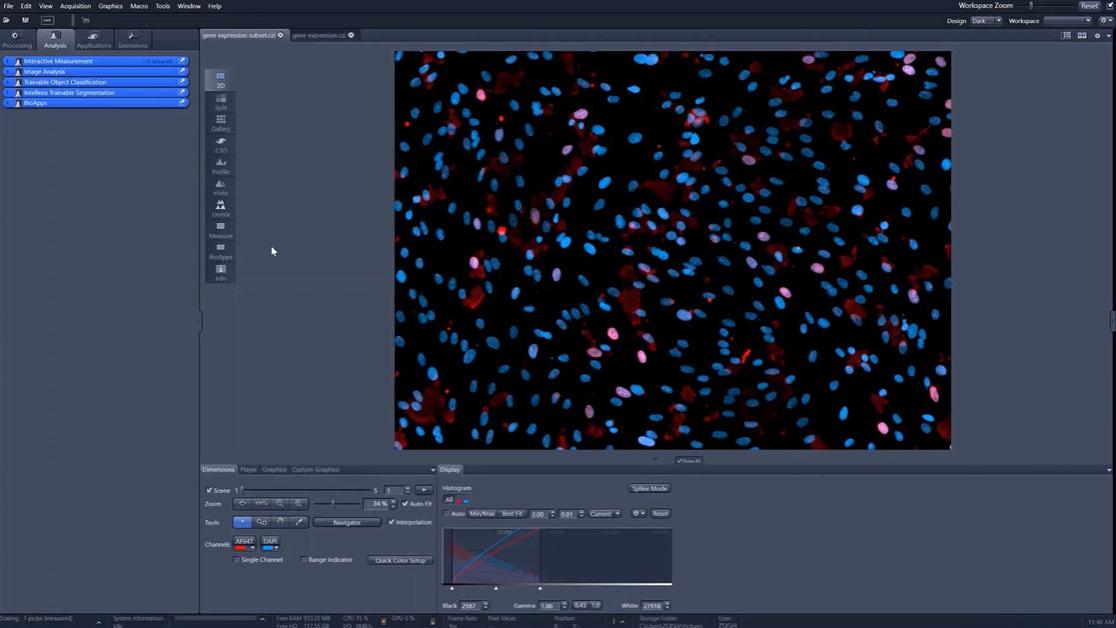Open the Split view
Screen dimensions: 1116x628
(221, 101)
